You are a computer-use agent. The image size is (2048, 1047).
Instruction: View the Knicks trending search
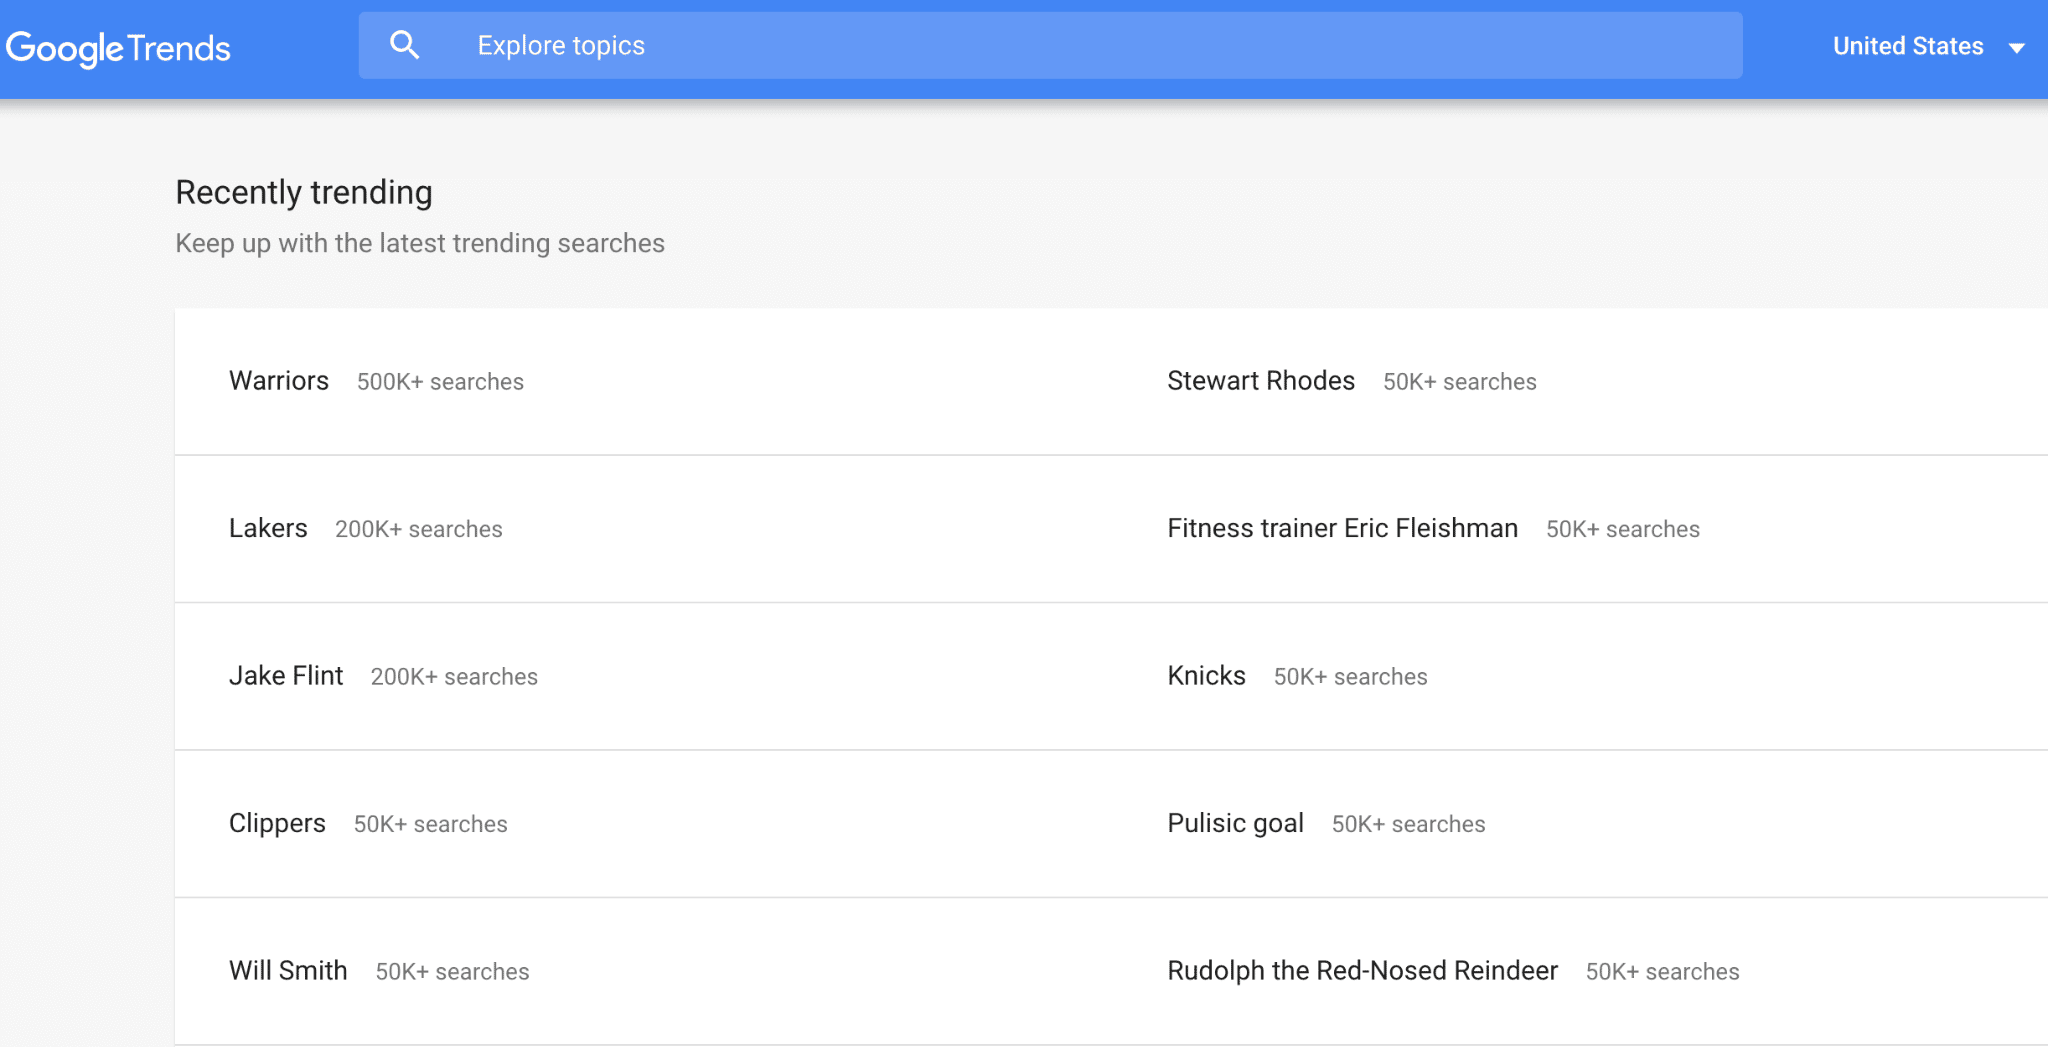[1206, 676]
